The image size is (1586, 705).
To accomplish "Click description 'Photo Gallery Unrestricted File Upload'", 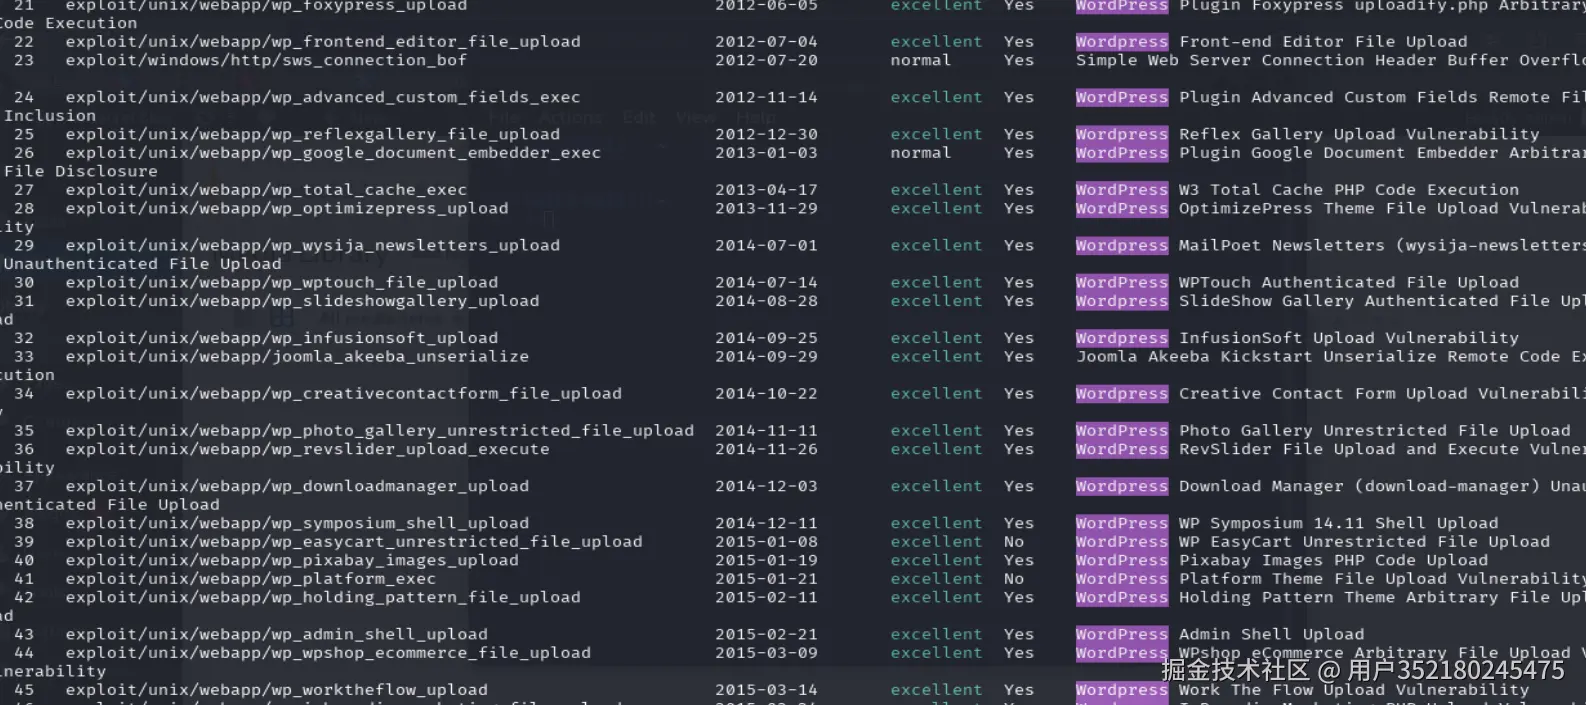I will tap(1375, 430).
